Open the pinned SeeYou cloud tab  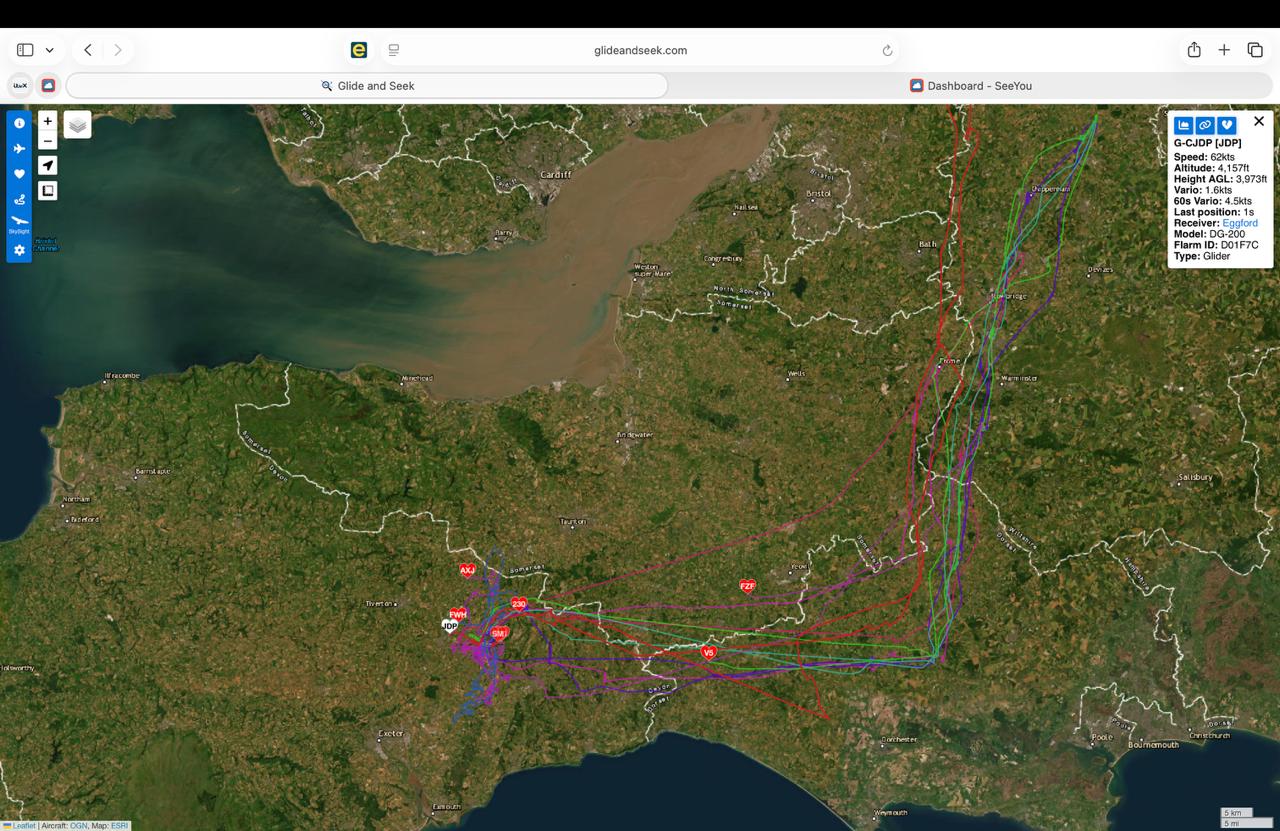coord(48,86)
